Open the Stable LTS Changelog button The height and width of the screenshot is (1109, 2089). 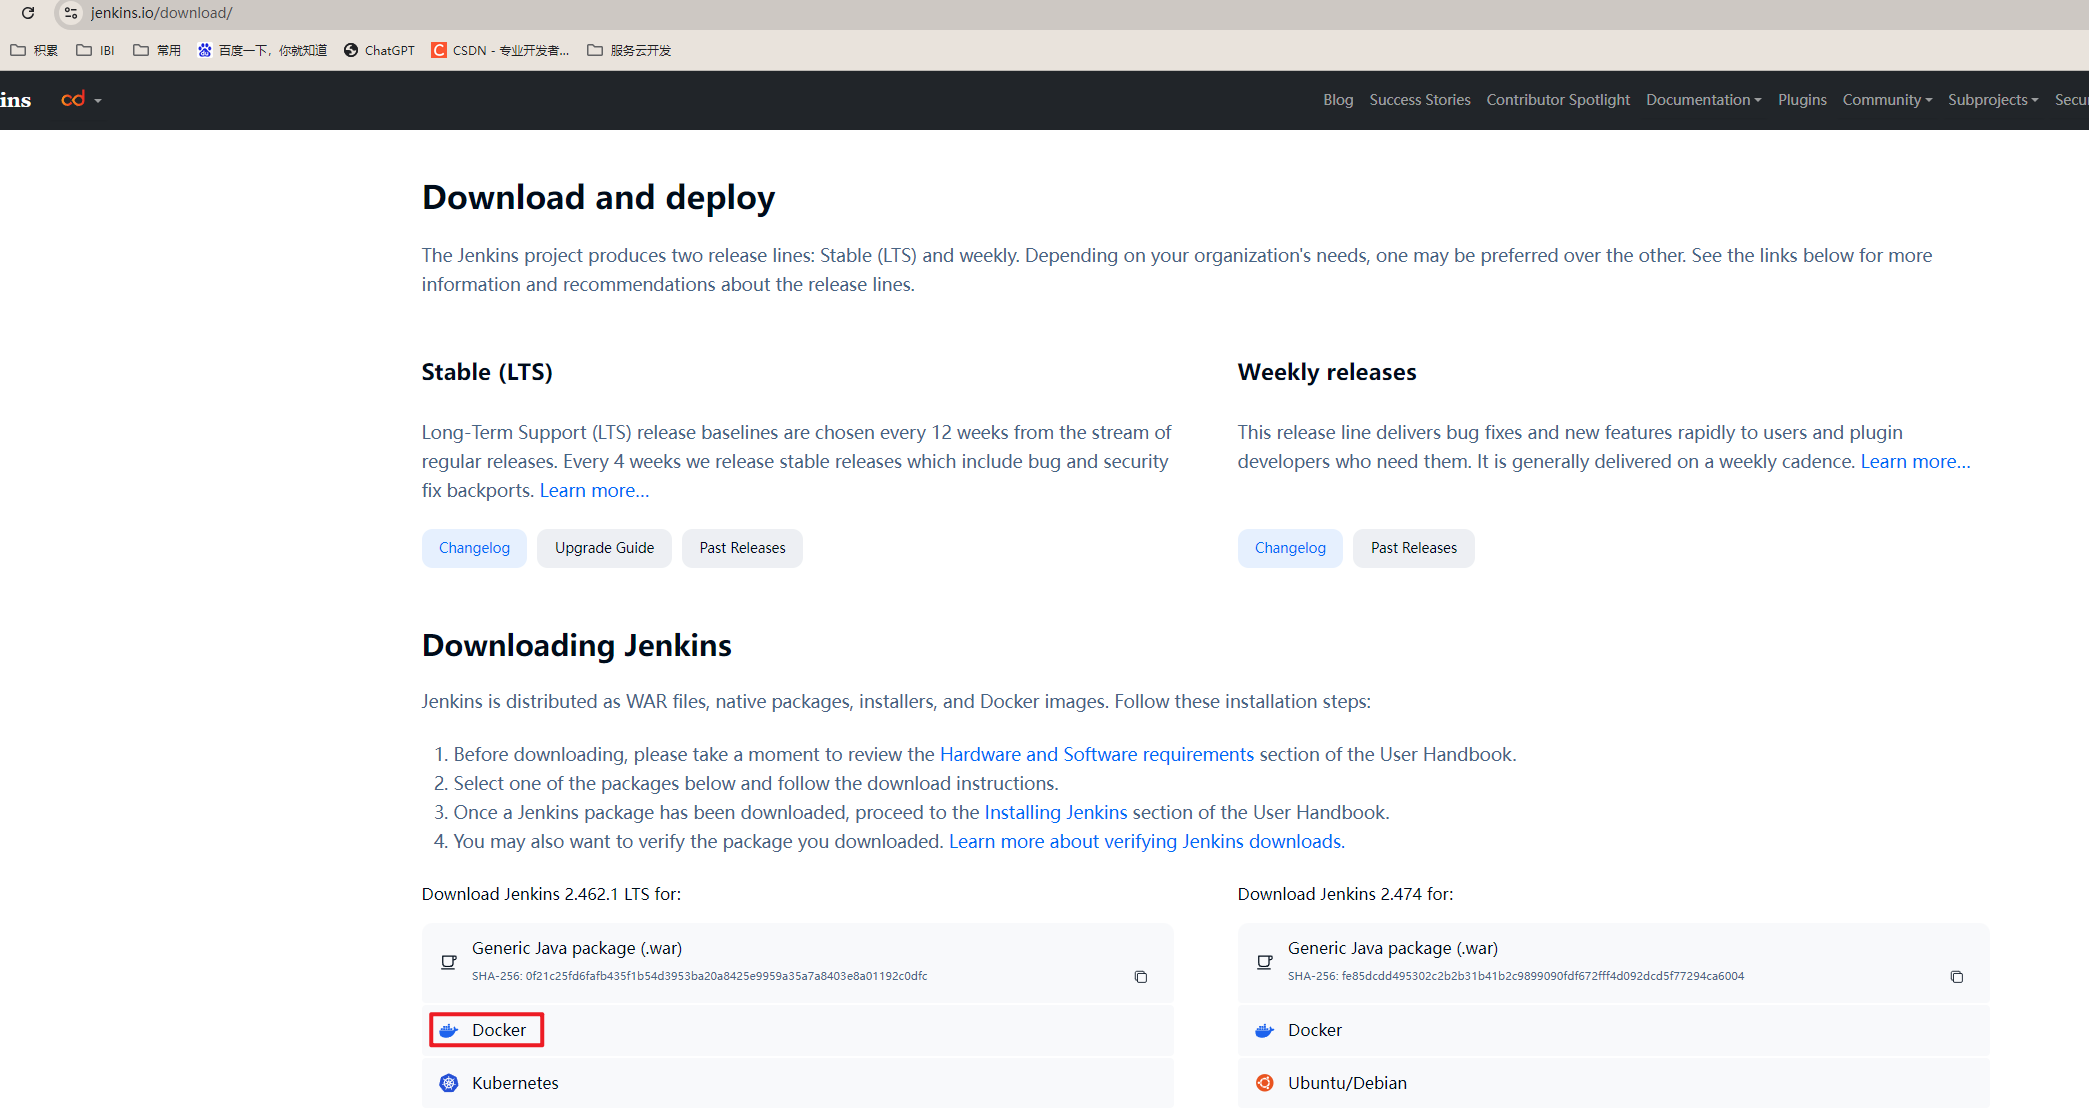point(474,548)
